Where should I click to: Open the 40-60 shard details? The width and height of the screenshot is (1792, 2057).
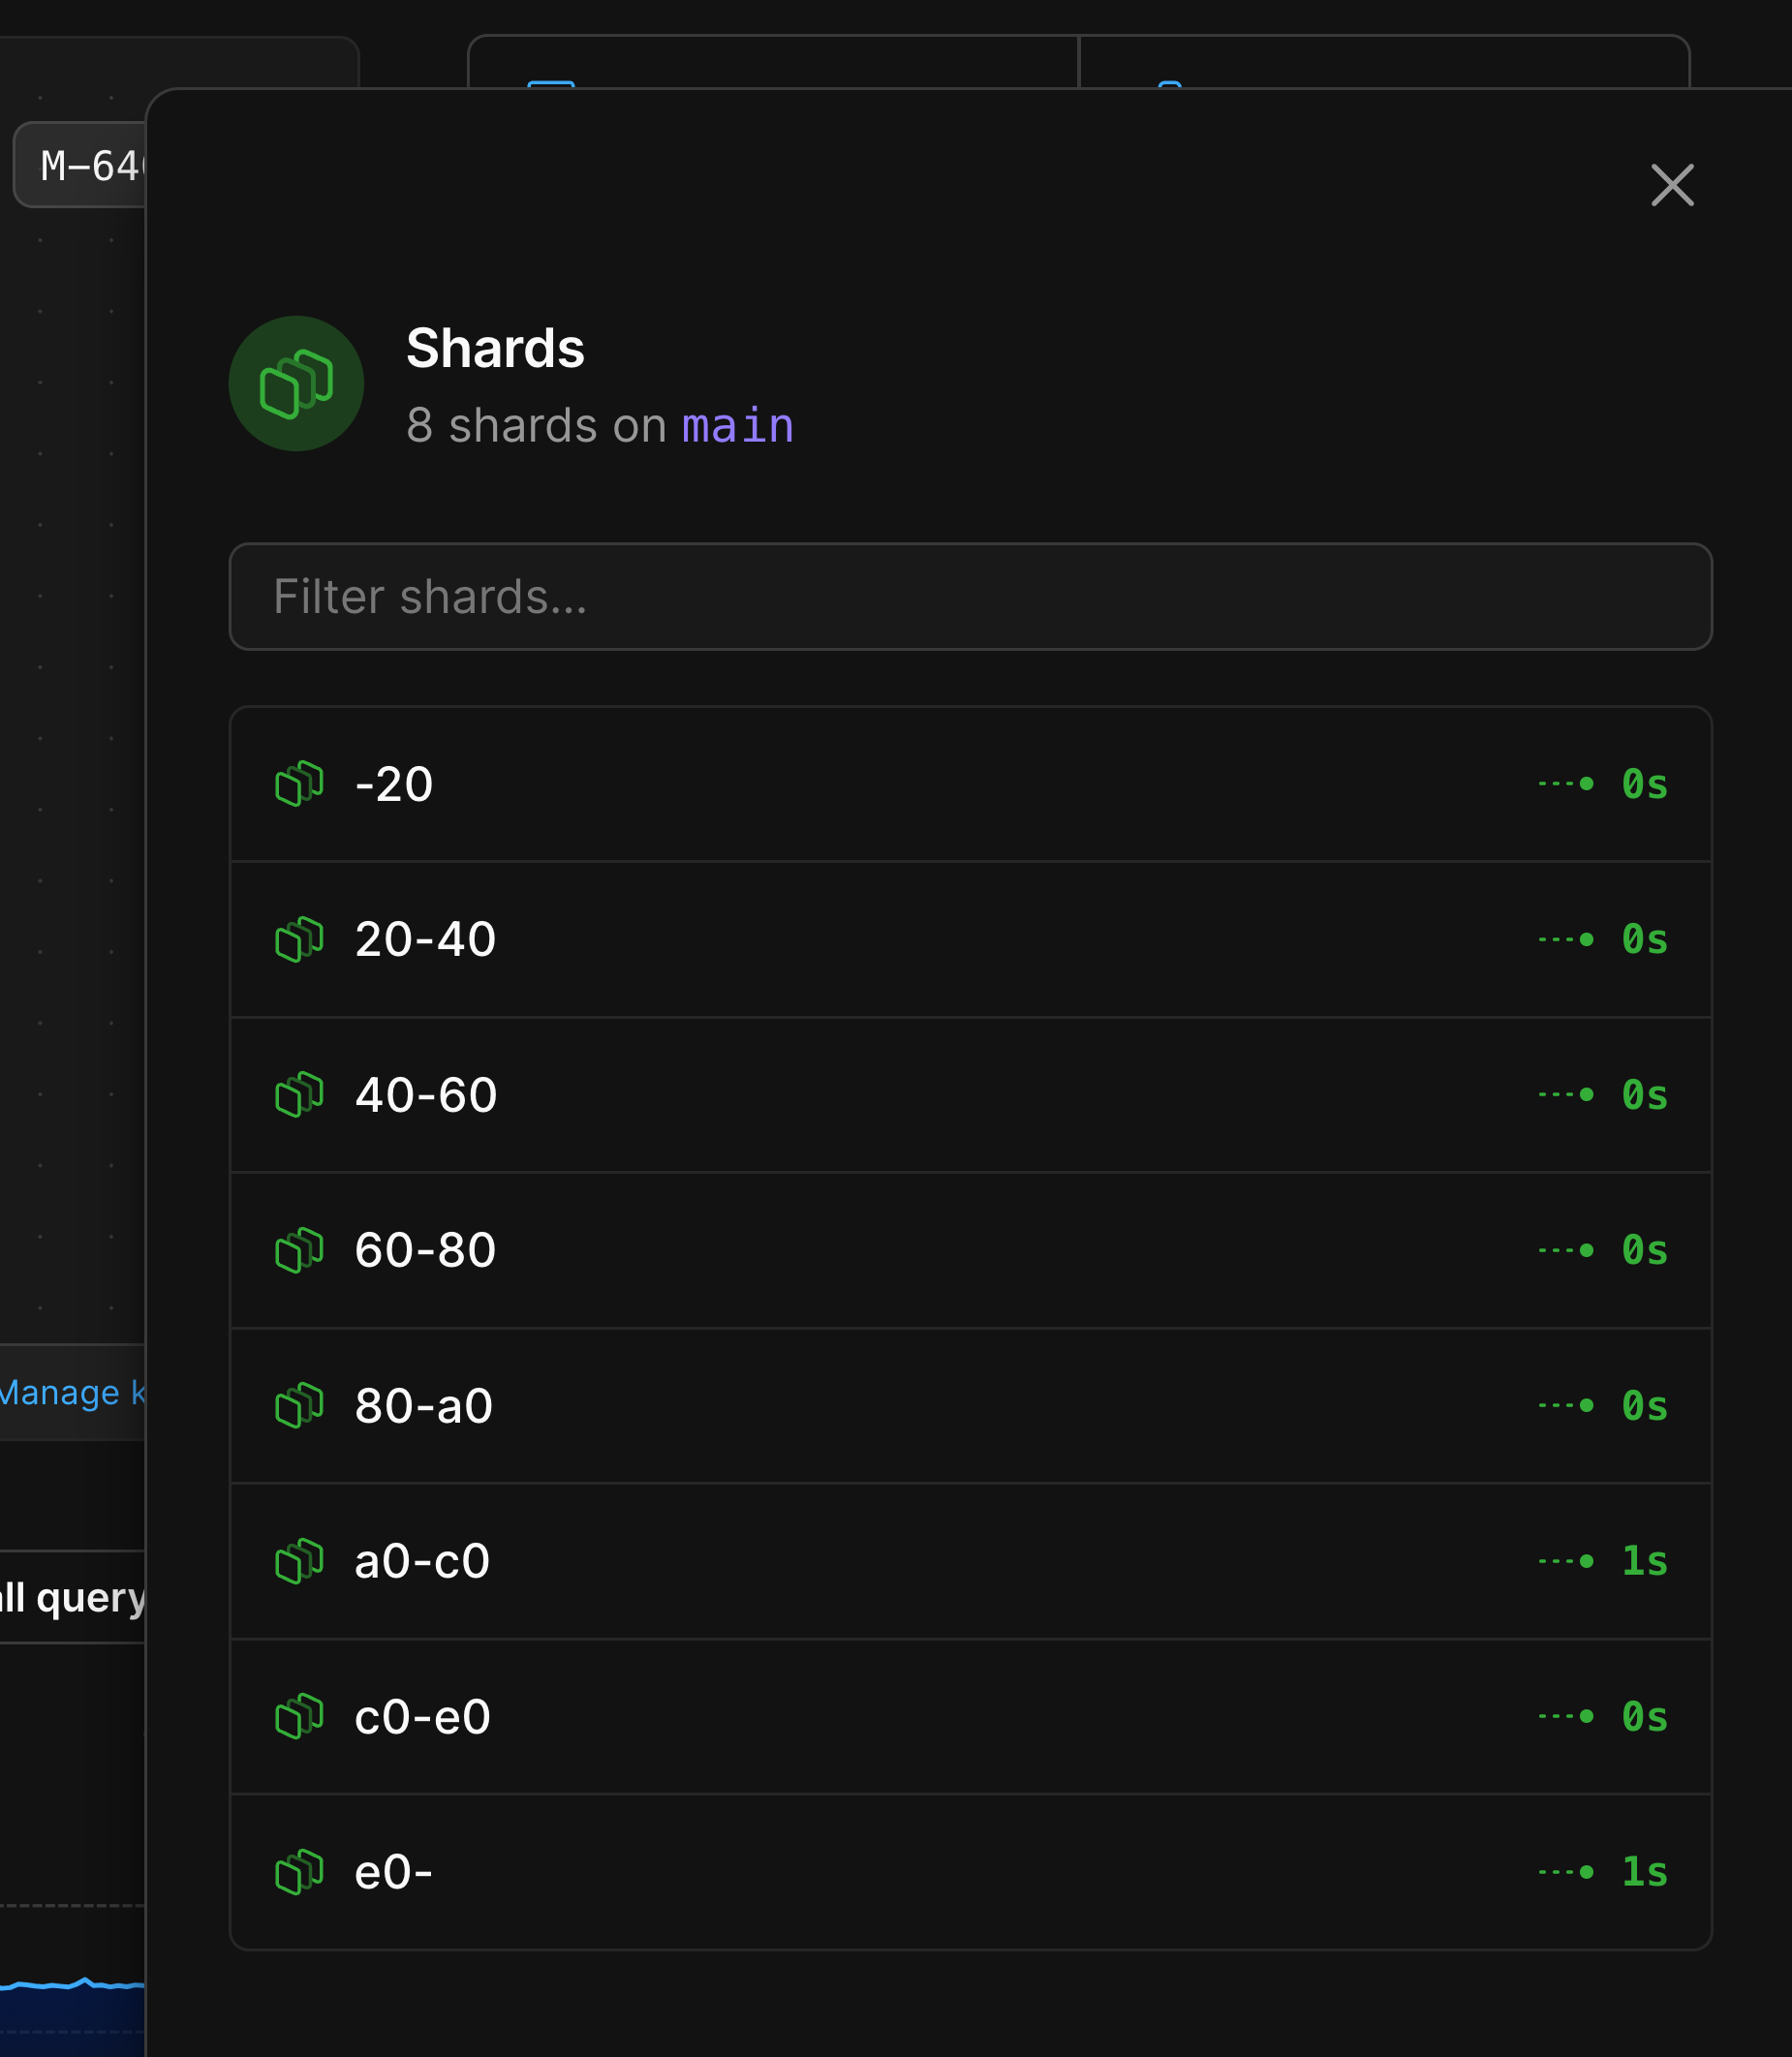click(900, 1094)
